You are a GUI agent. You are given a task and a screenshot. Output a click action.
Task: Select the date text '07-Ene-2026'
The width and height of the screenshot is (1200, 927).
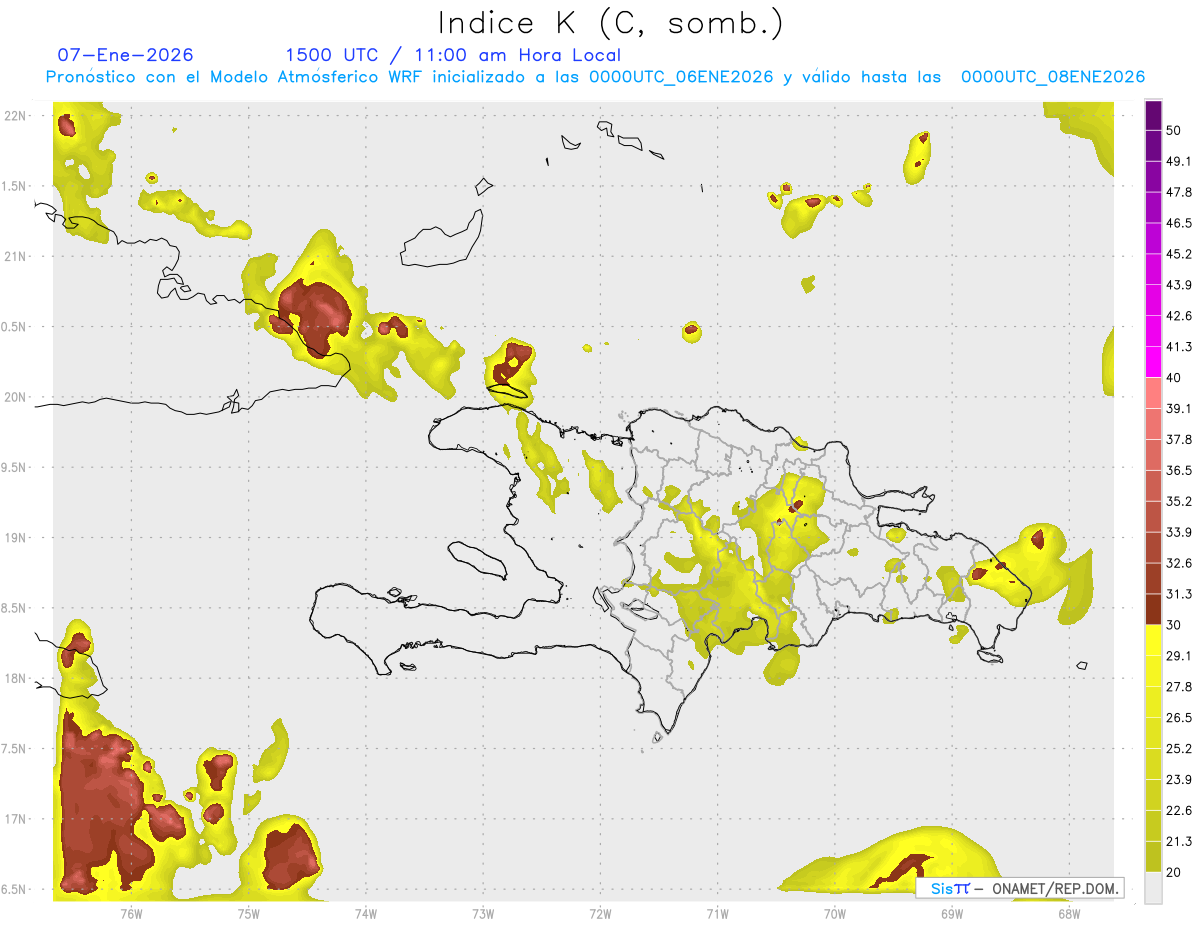click(x=125, y=55)
